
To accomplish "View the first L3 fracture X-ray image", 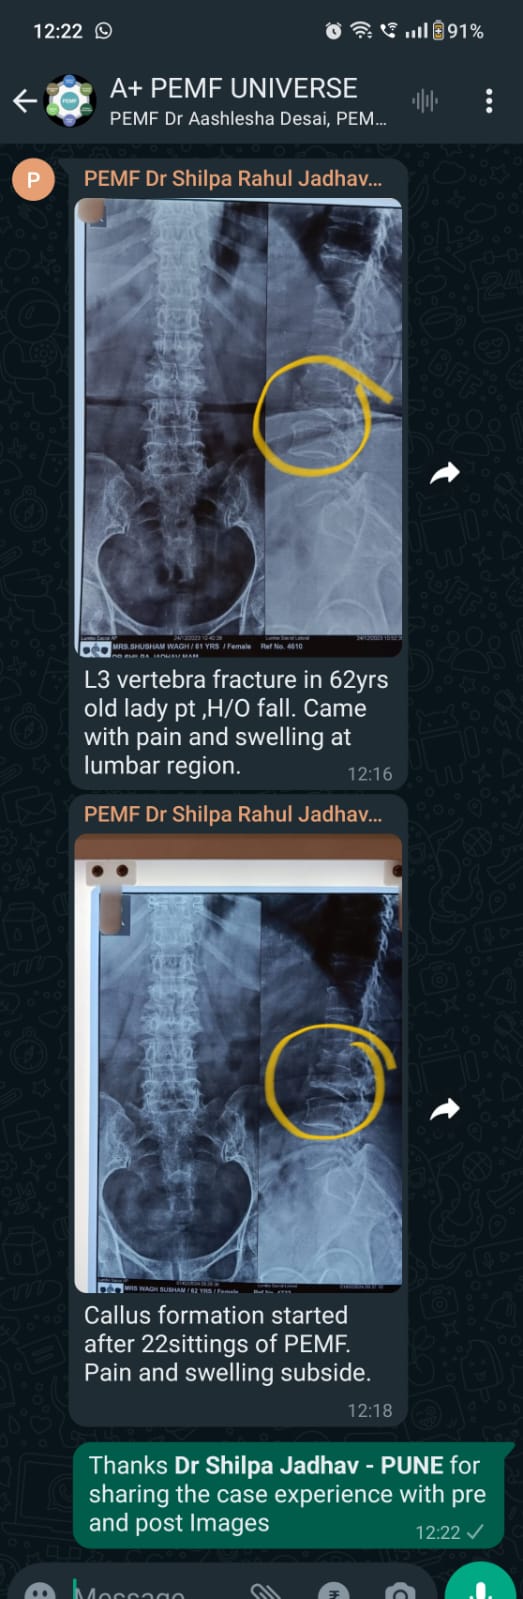I will click(240, 428).
